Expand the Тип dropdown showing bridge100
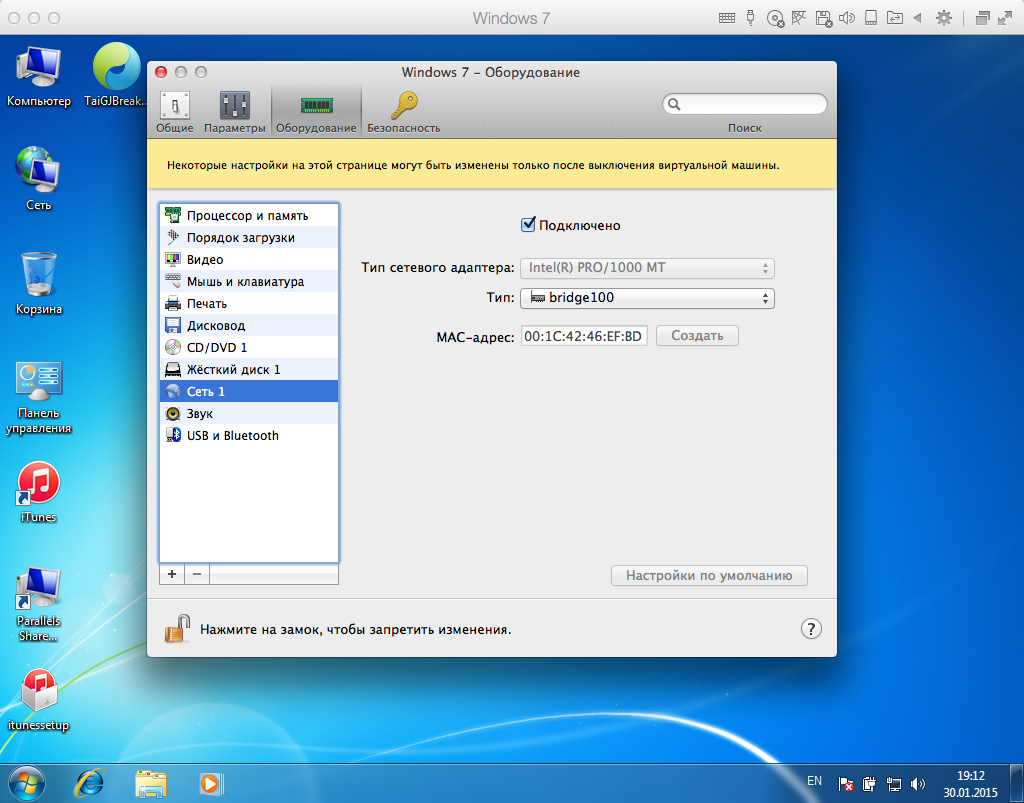This screenshot has width=1024, height=803. tap(647, 298)
